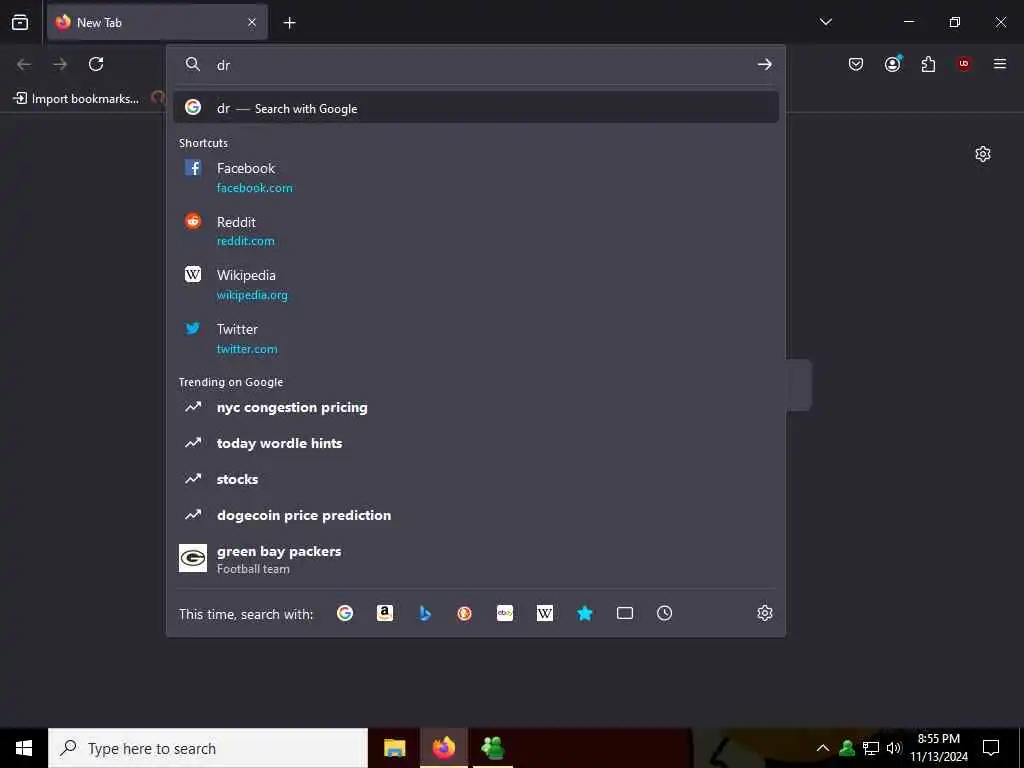Image resolution: width=1024 pixels, height=768 pixels.
Task: Open the Save to Pocket icon
Action: [x=856, y=64]
